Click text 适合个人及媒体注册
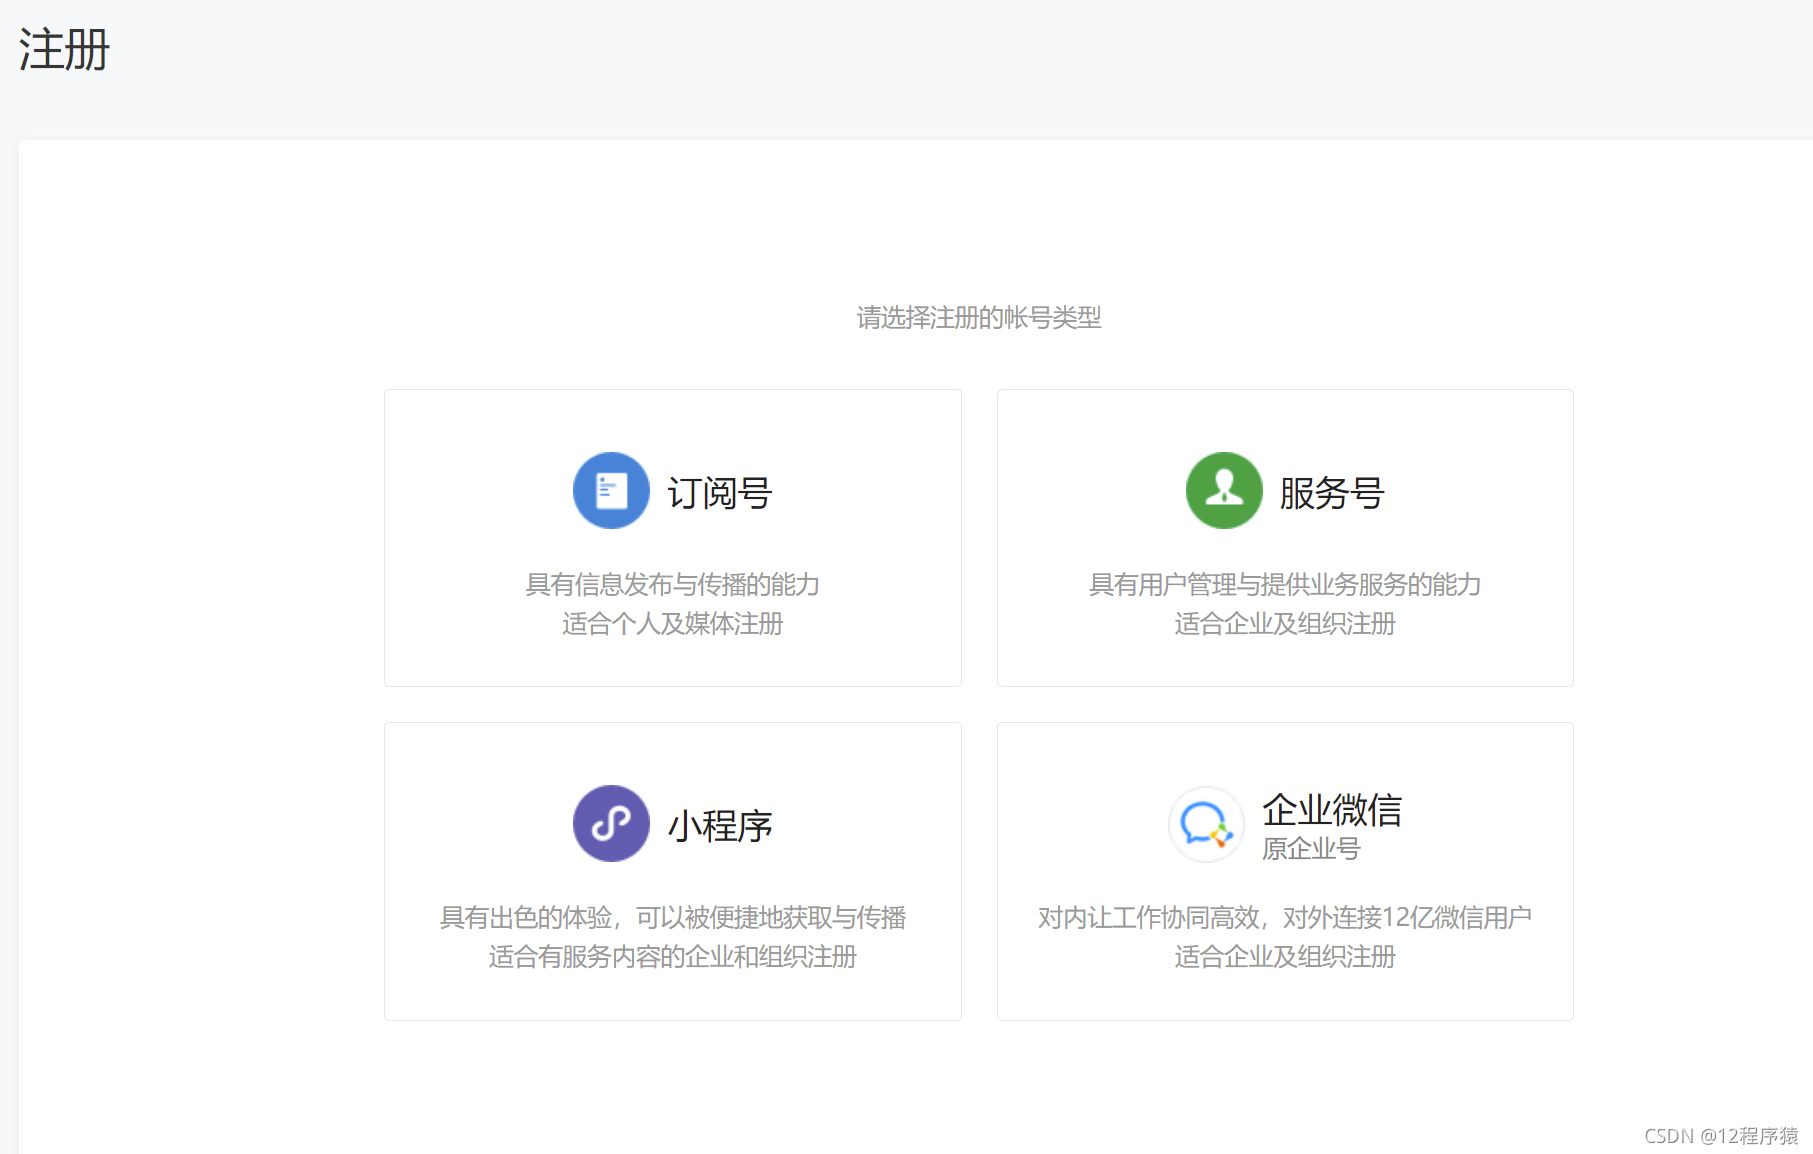Viewport: 1813px width, 1154px height. (x=673, y=624)
